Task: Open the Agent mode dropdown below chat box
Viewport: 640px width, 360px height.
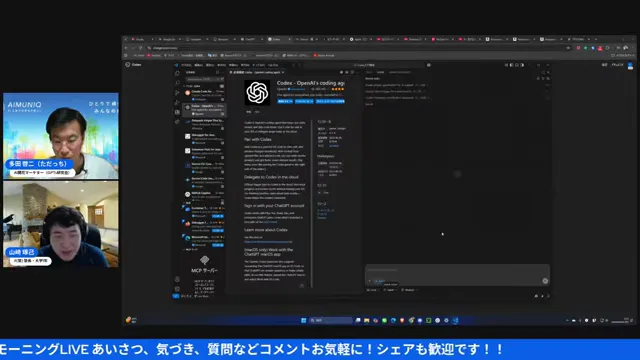Action: point(391,290)
